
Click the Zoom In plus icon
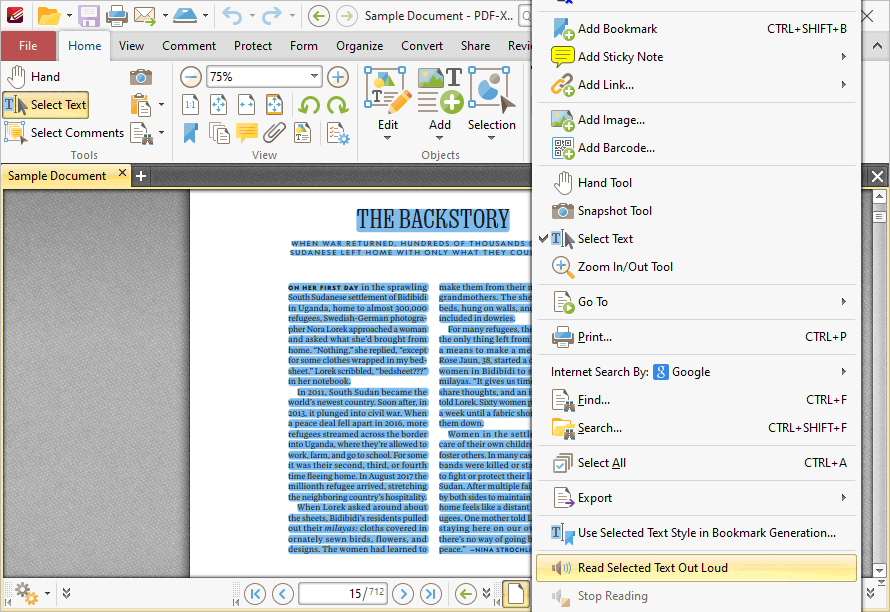point(338,77)
